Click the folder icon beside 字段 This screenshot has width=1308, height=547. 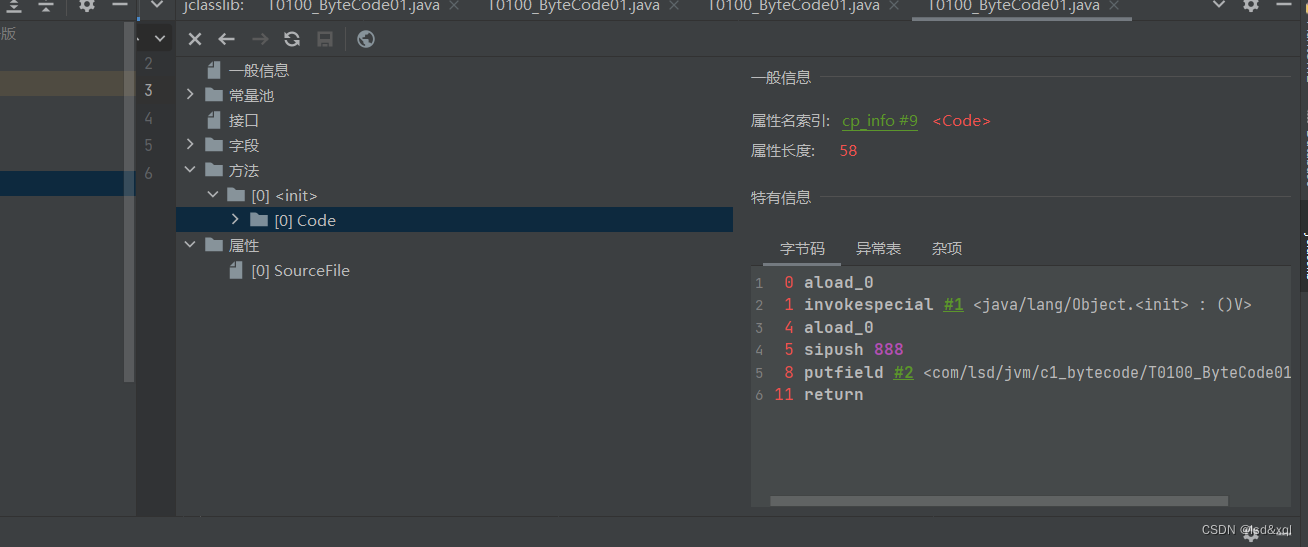[x=213, y=145]
